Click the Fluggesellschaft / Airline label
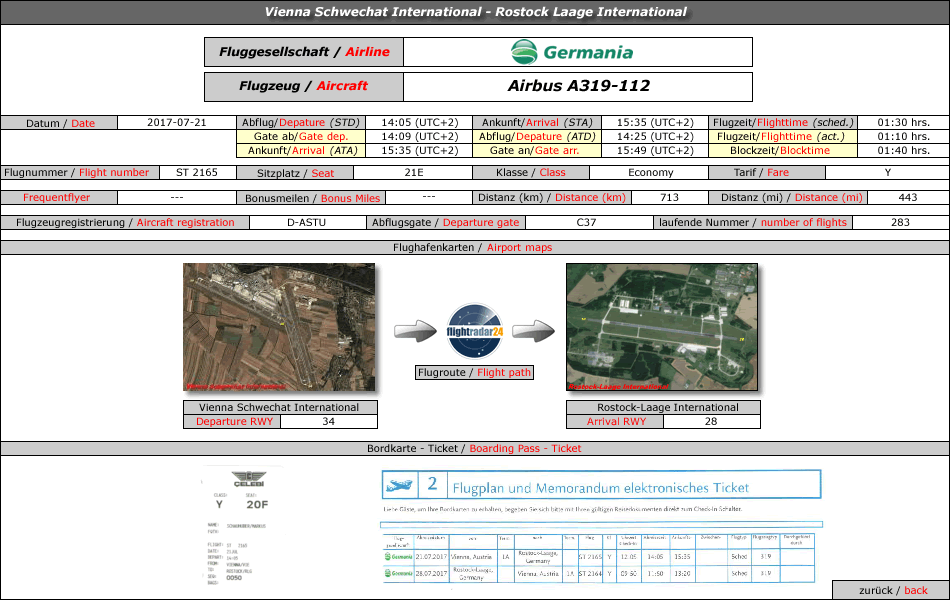Viewport: 950px width, 600px height. (304, 52)
